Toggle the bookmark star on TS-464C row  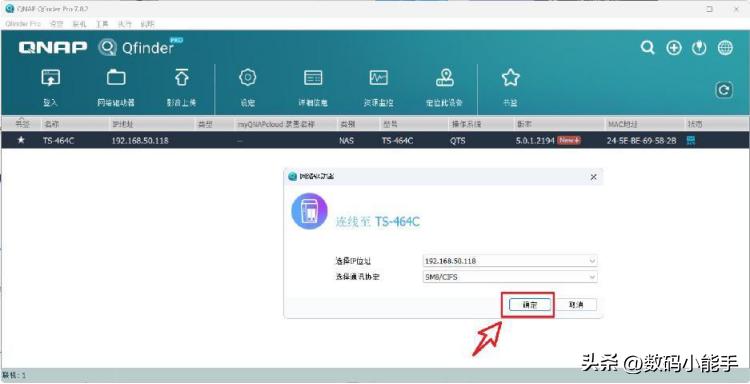coord(21,141)
